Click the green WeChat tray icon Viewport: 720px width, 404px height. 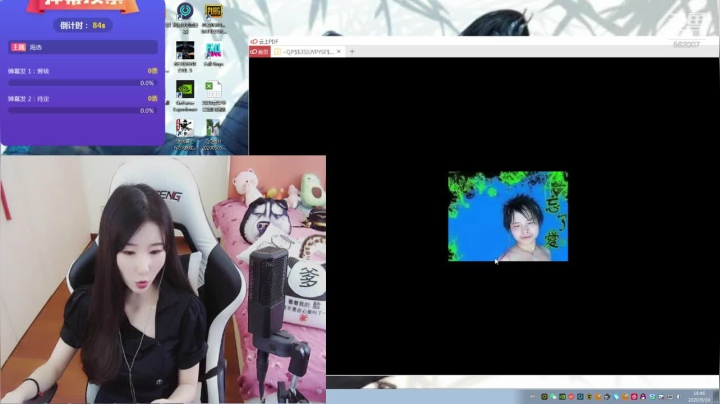pos(553,397)
